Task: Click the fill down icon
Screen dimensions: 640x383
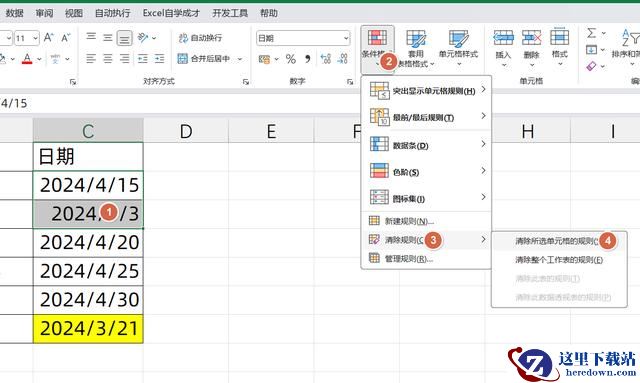Action: point(591,50)
